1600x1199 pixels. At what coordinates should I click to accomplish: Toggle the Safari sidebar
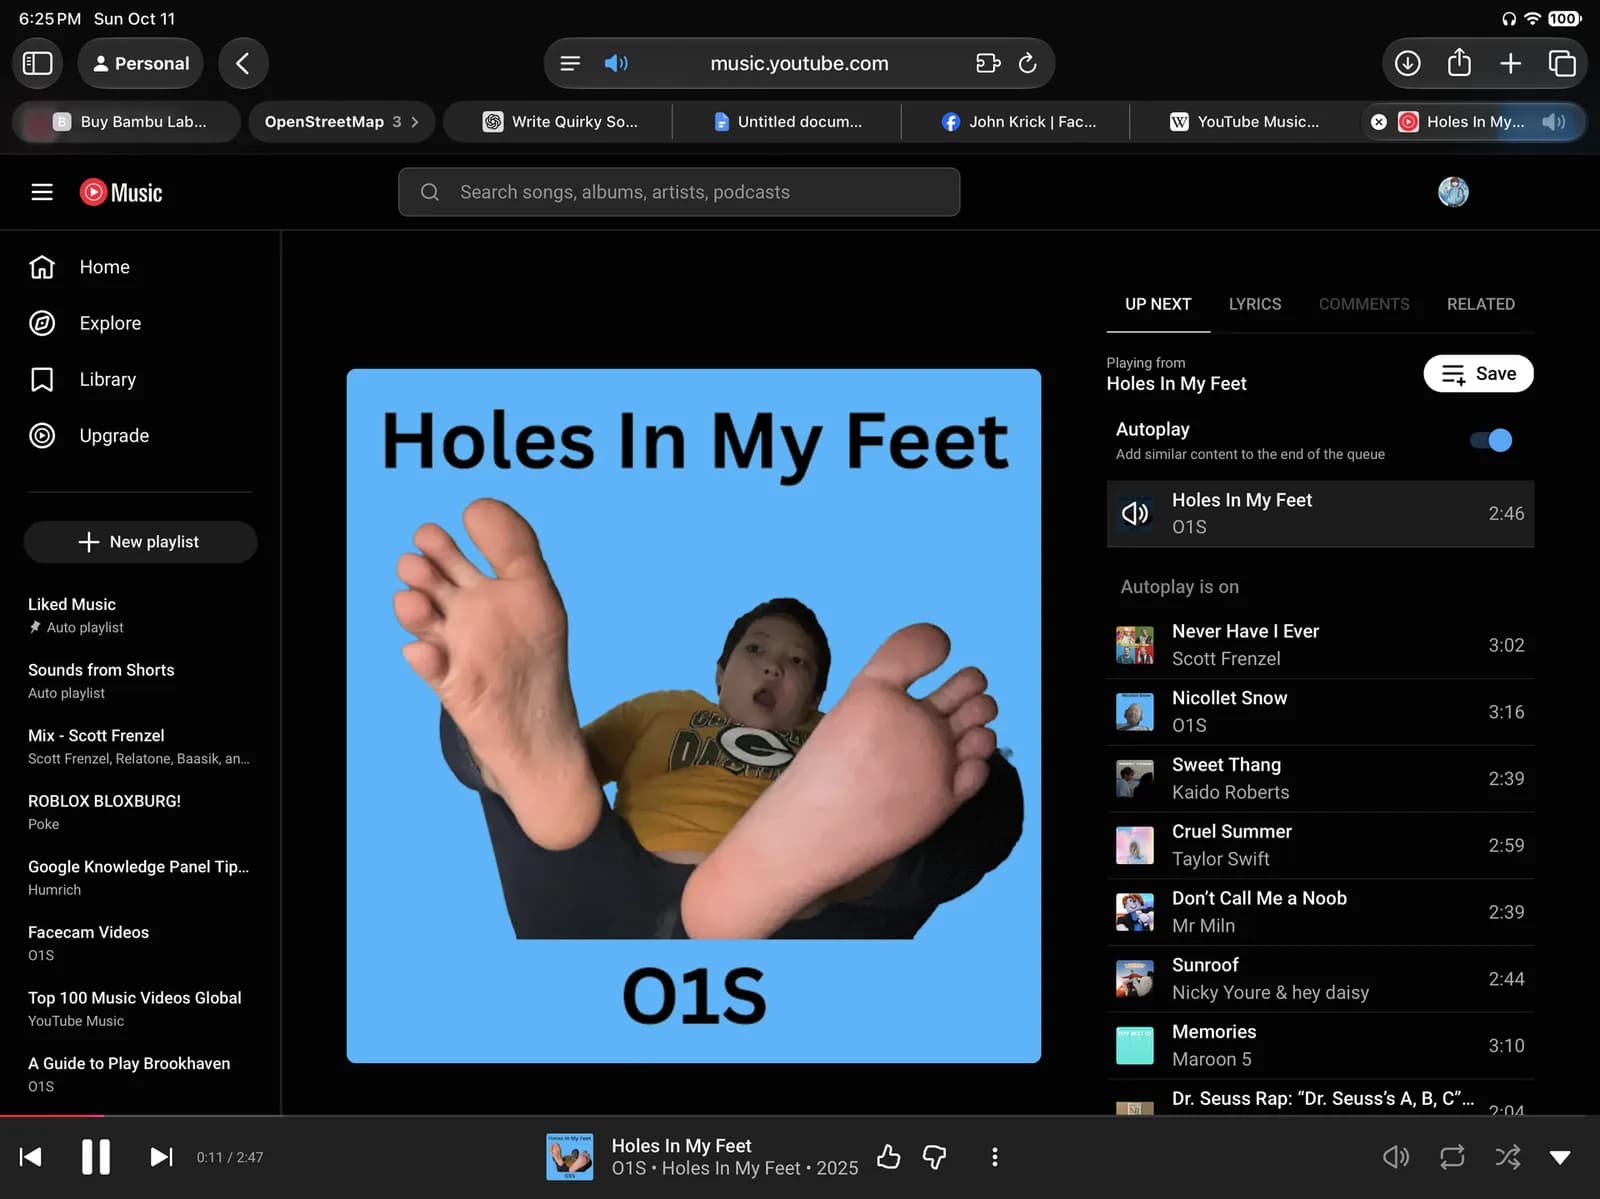coord(37,63)
